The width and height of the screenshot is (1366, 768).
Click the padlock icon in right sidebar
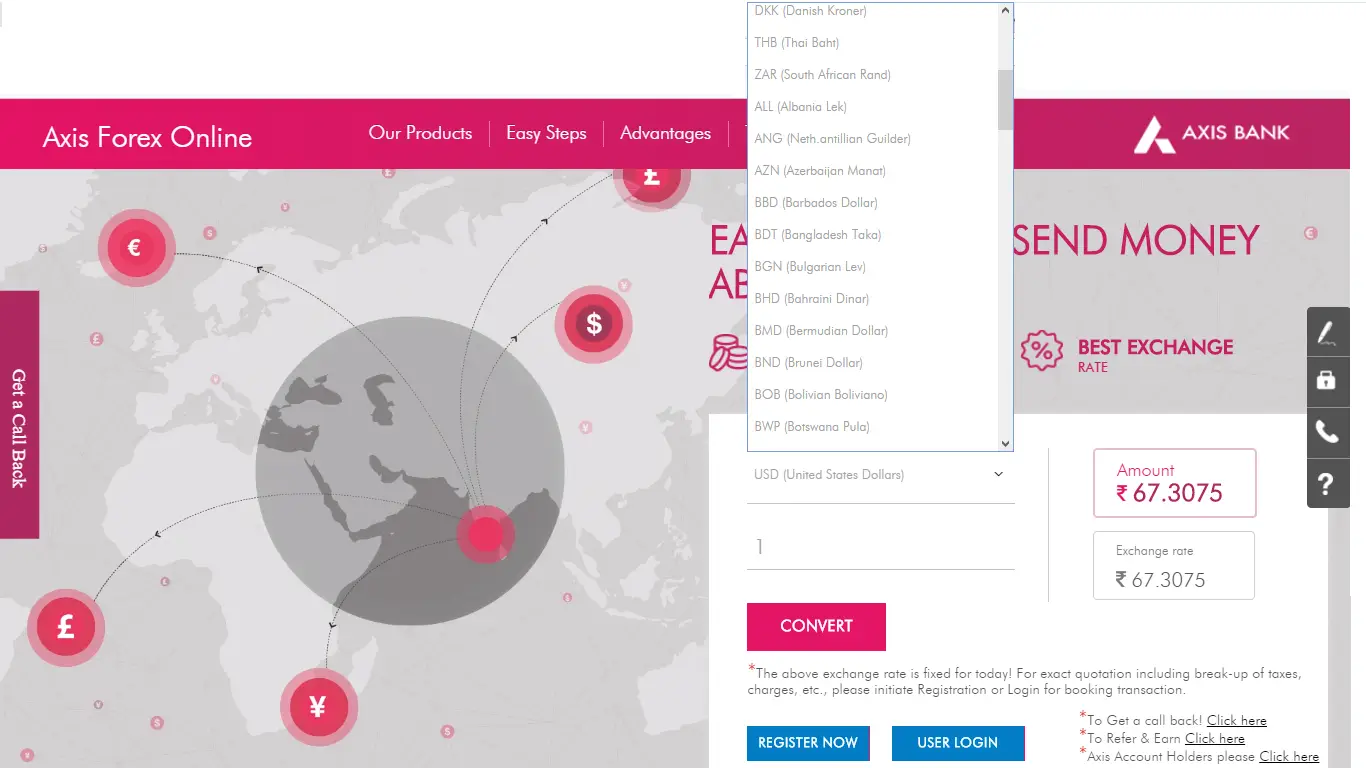tap(1327, 381)
